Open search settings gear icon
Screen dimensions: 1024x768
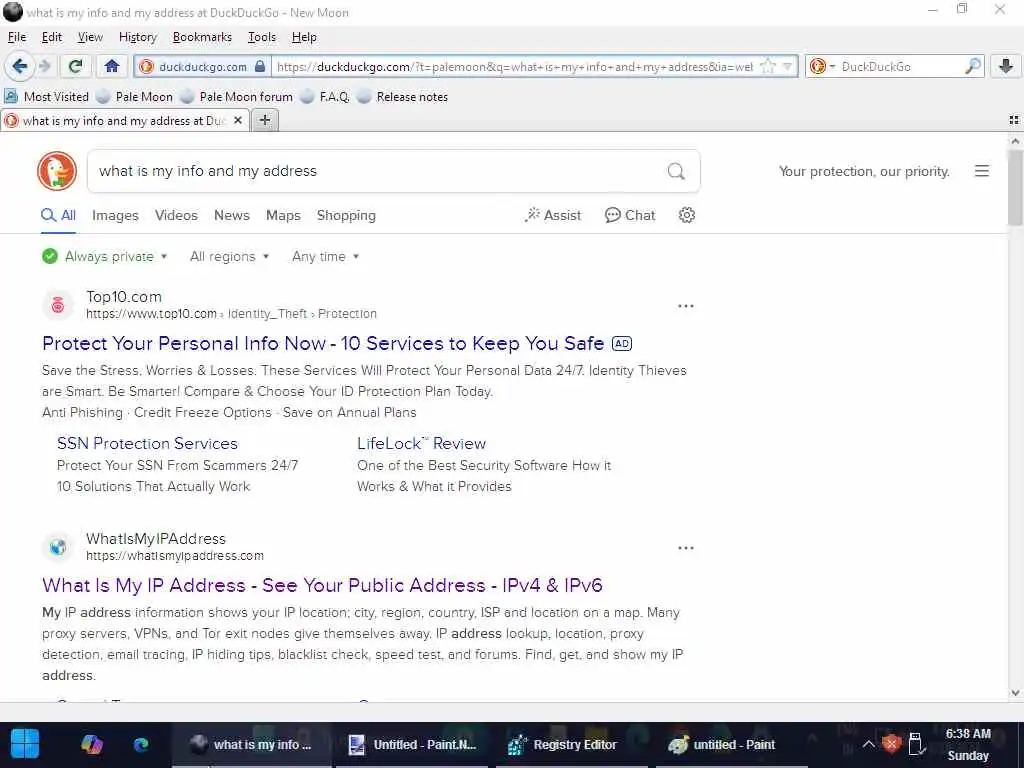[686, 216]
